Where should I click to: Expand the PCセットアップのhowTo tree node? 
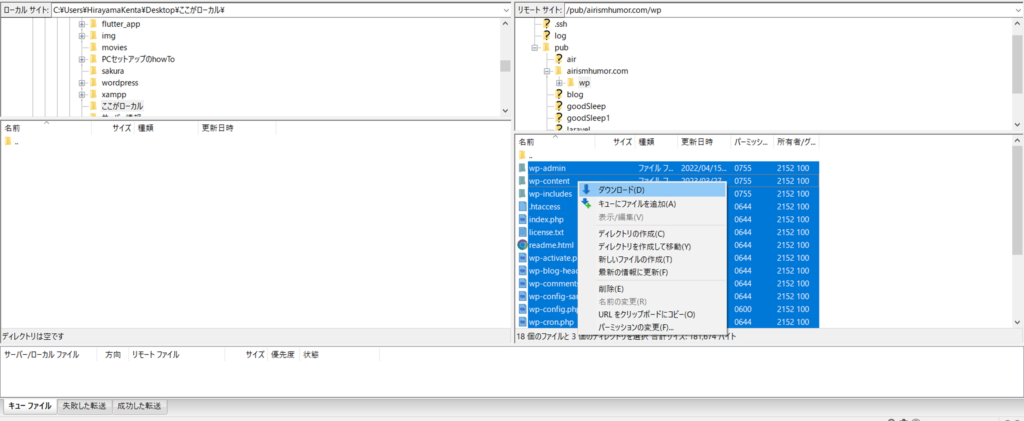coord(82,59)
